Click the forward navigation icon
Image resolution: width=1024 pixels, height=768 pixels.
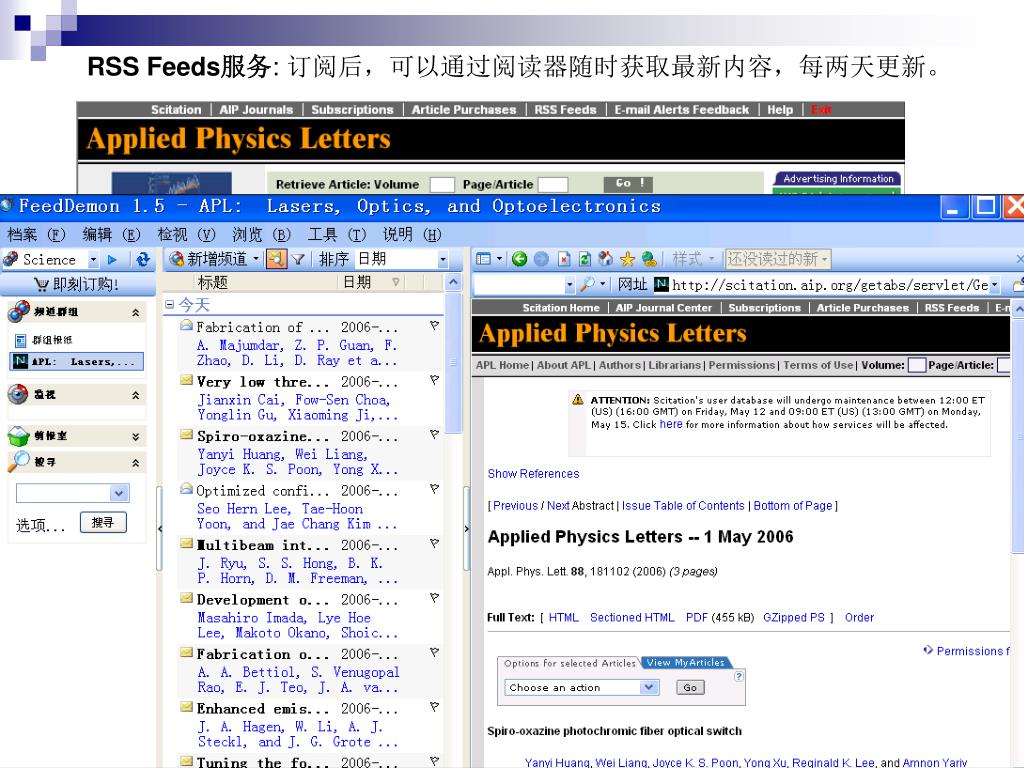pos(541,259)
